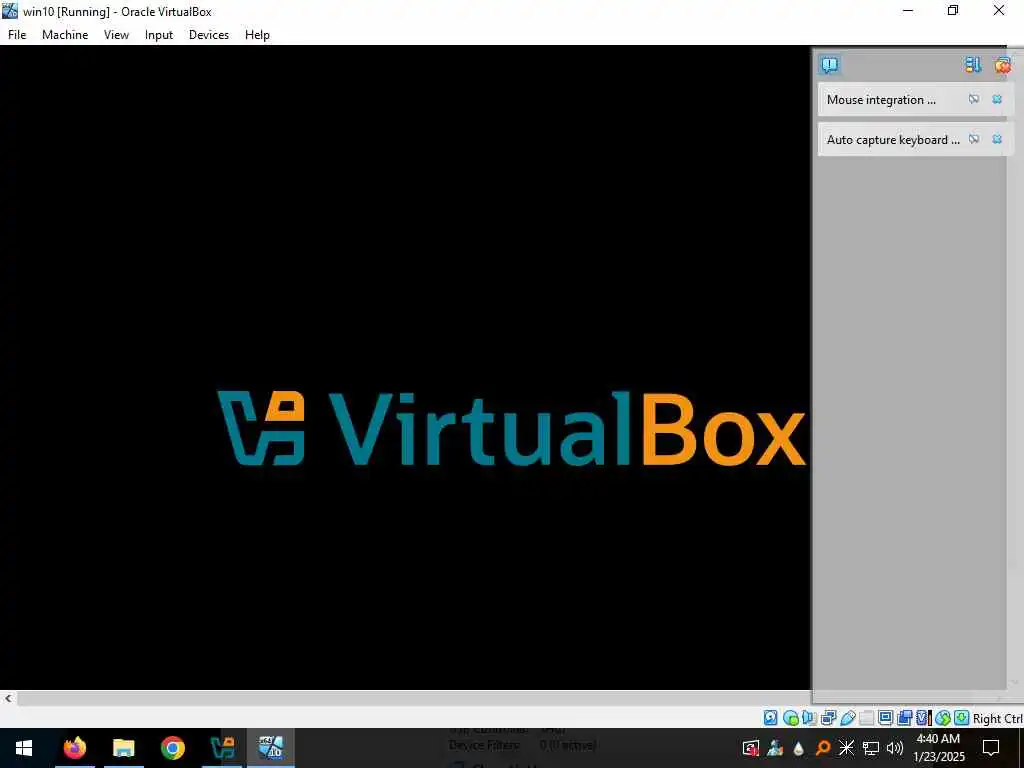Click the optical disk status icon
This screenshot has width=1024, height=768.
pyautogui.click(x=791, y=718)
